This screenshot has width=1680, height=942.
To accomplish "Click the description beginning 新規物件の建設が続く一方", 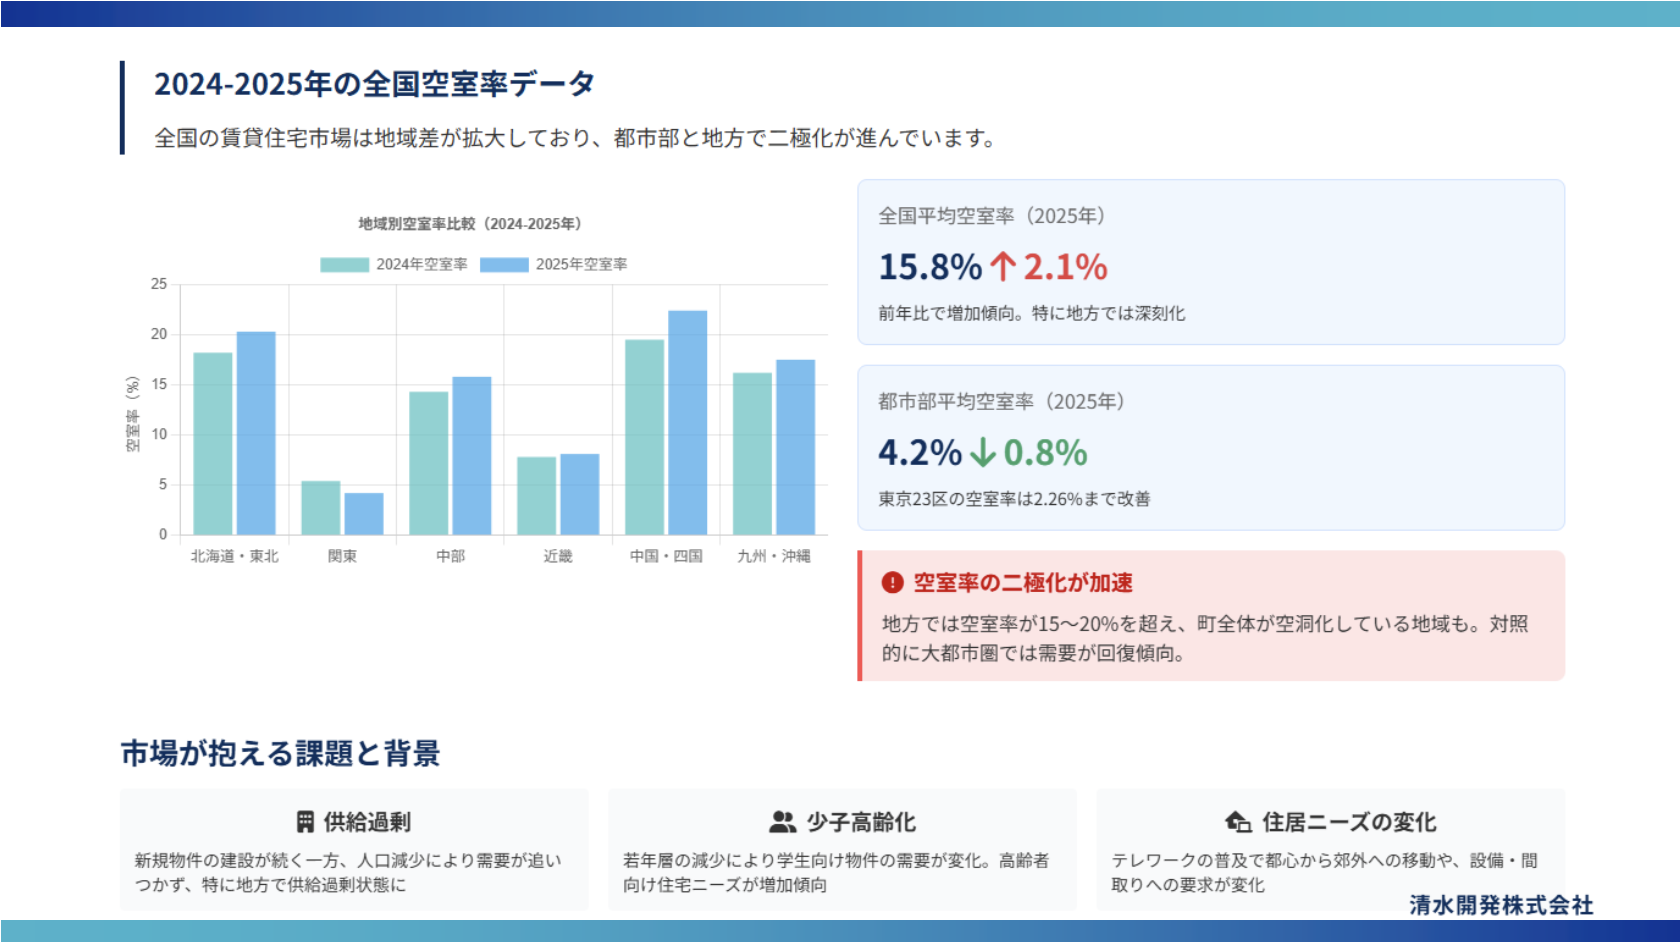I will point(348,873).
